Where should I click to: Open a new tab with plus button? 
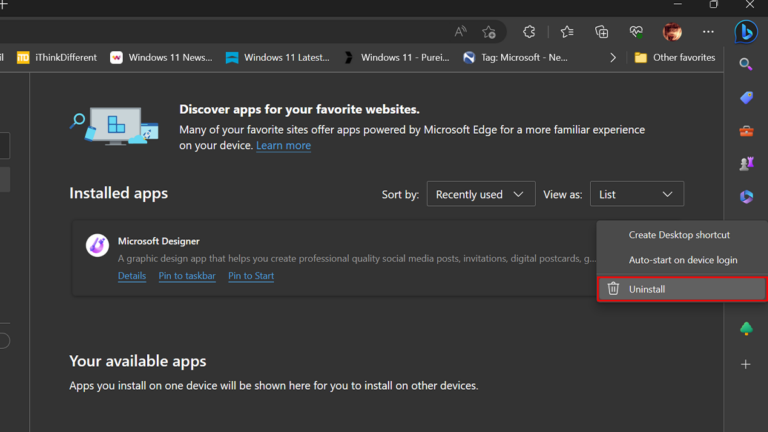[3, 5]
